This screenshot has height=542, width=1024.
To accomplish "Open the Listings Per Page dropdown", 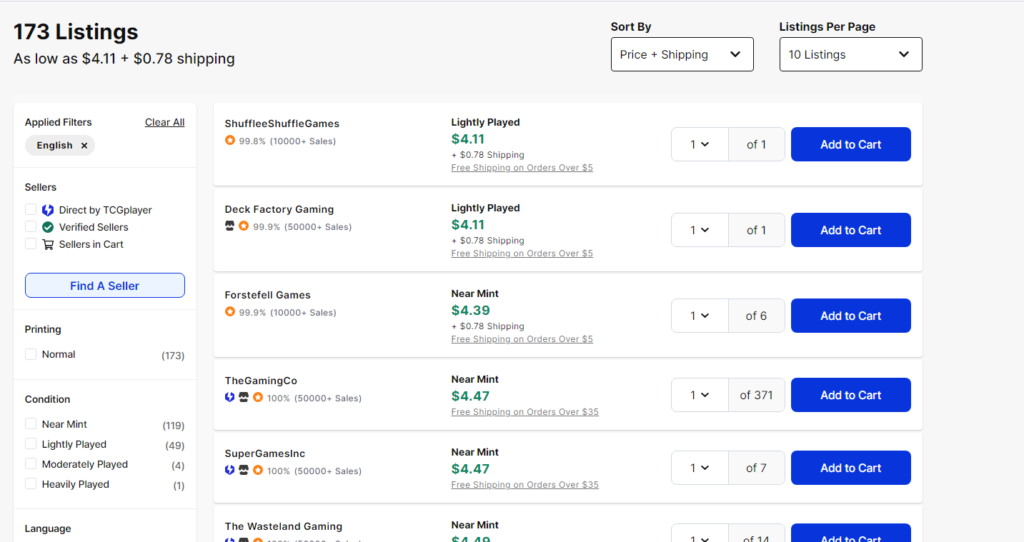I will point(850,54).
